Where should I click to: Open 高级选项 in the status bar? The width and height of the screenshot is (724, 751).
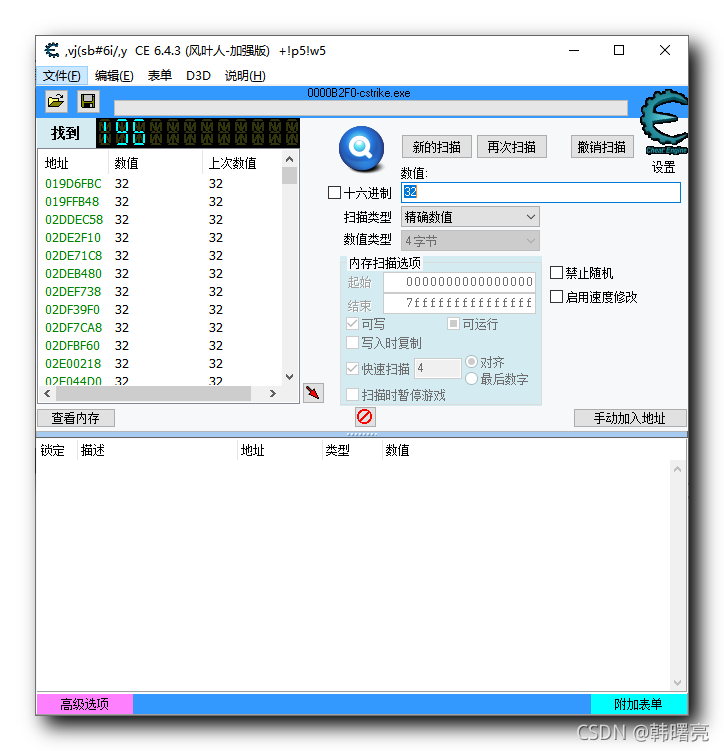point(85,704)
